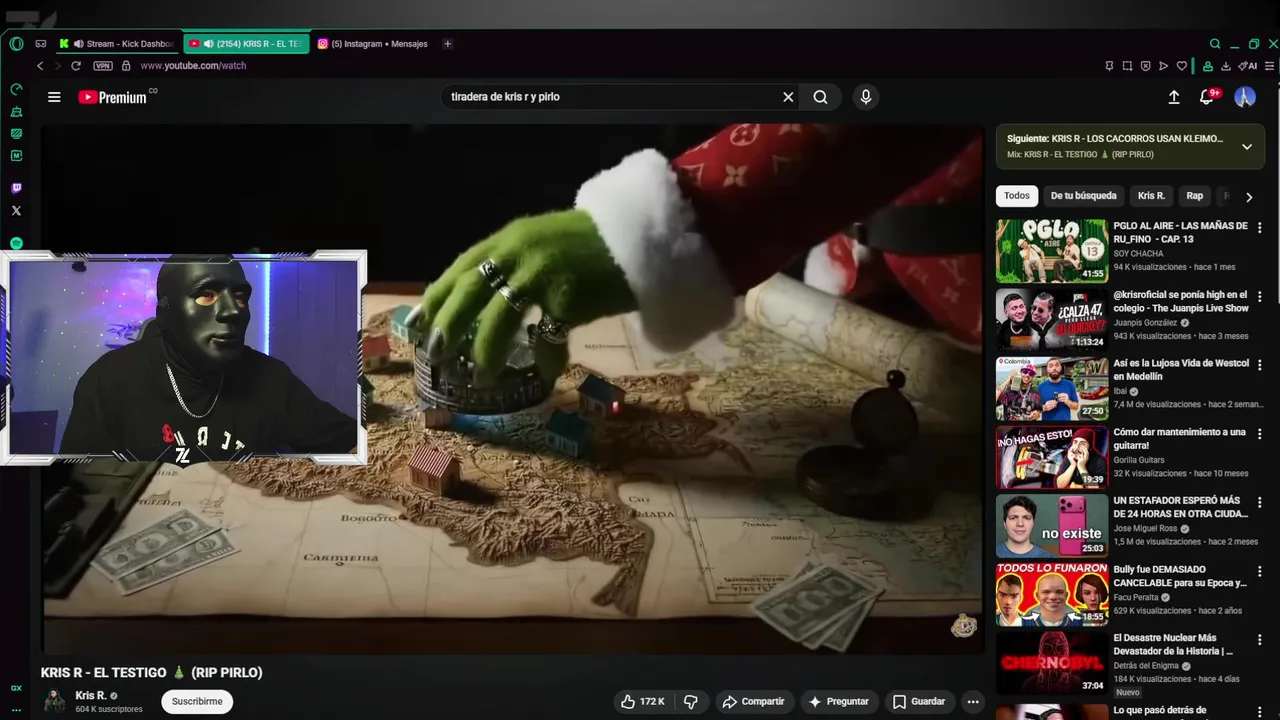Open the Chernobyl video thumbnail
1280x720 pixels.
(1052, 662)
